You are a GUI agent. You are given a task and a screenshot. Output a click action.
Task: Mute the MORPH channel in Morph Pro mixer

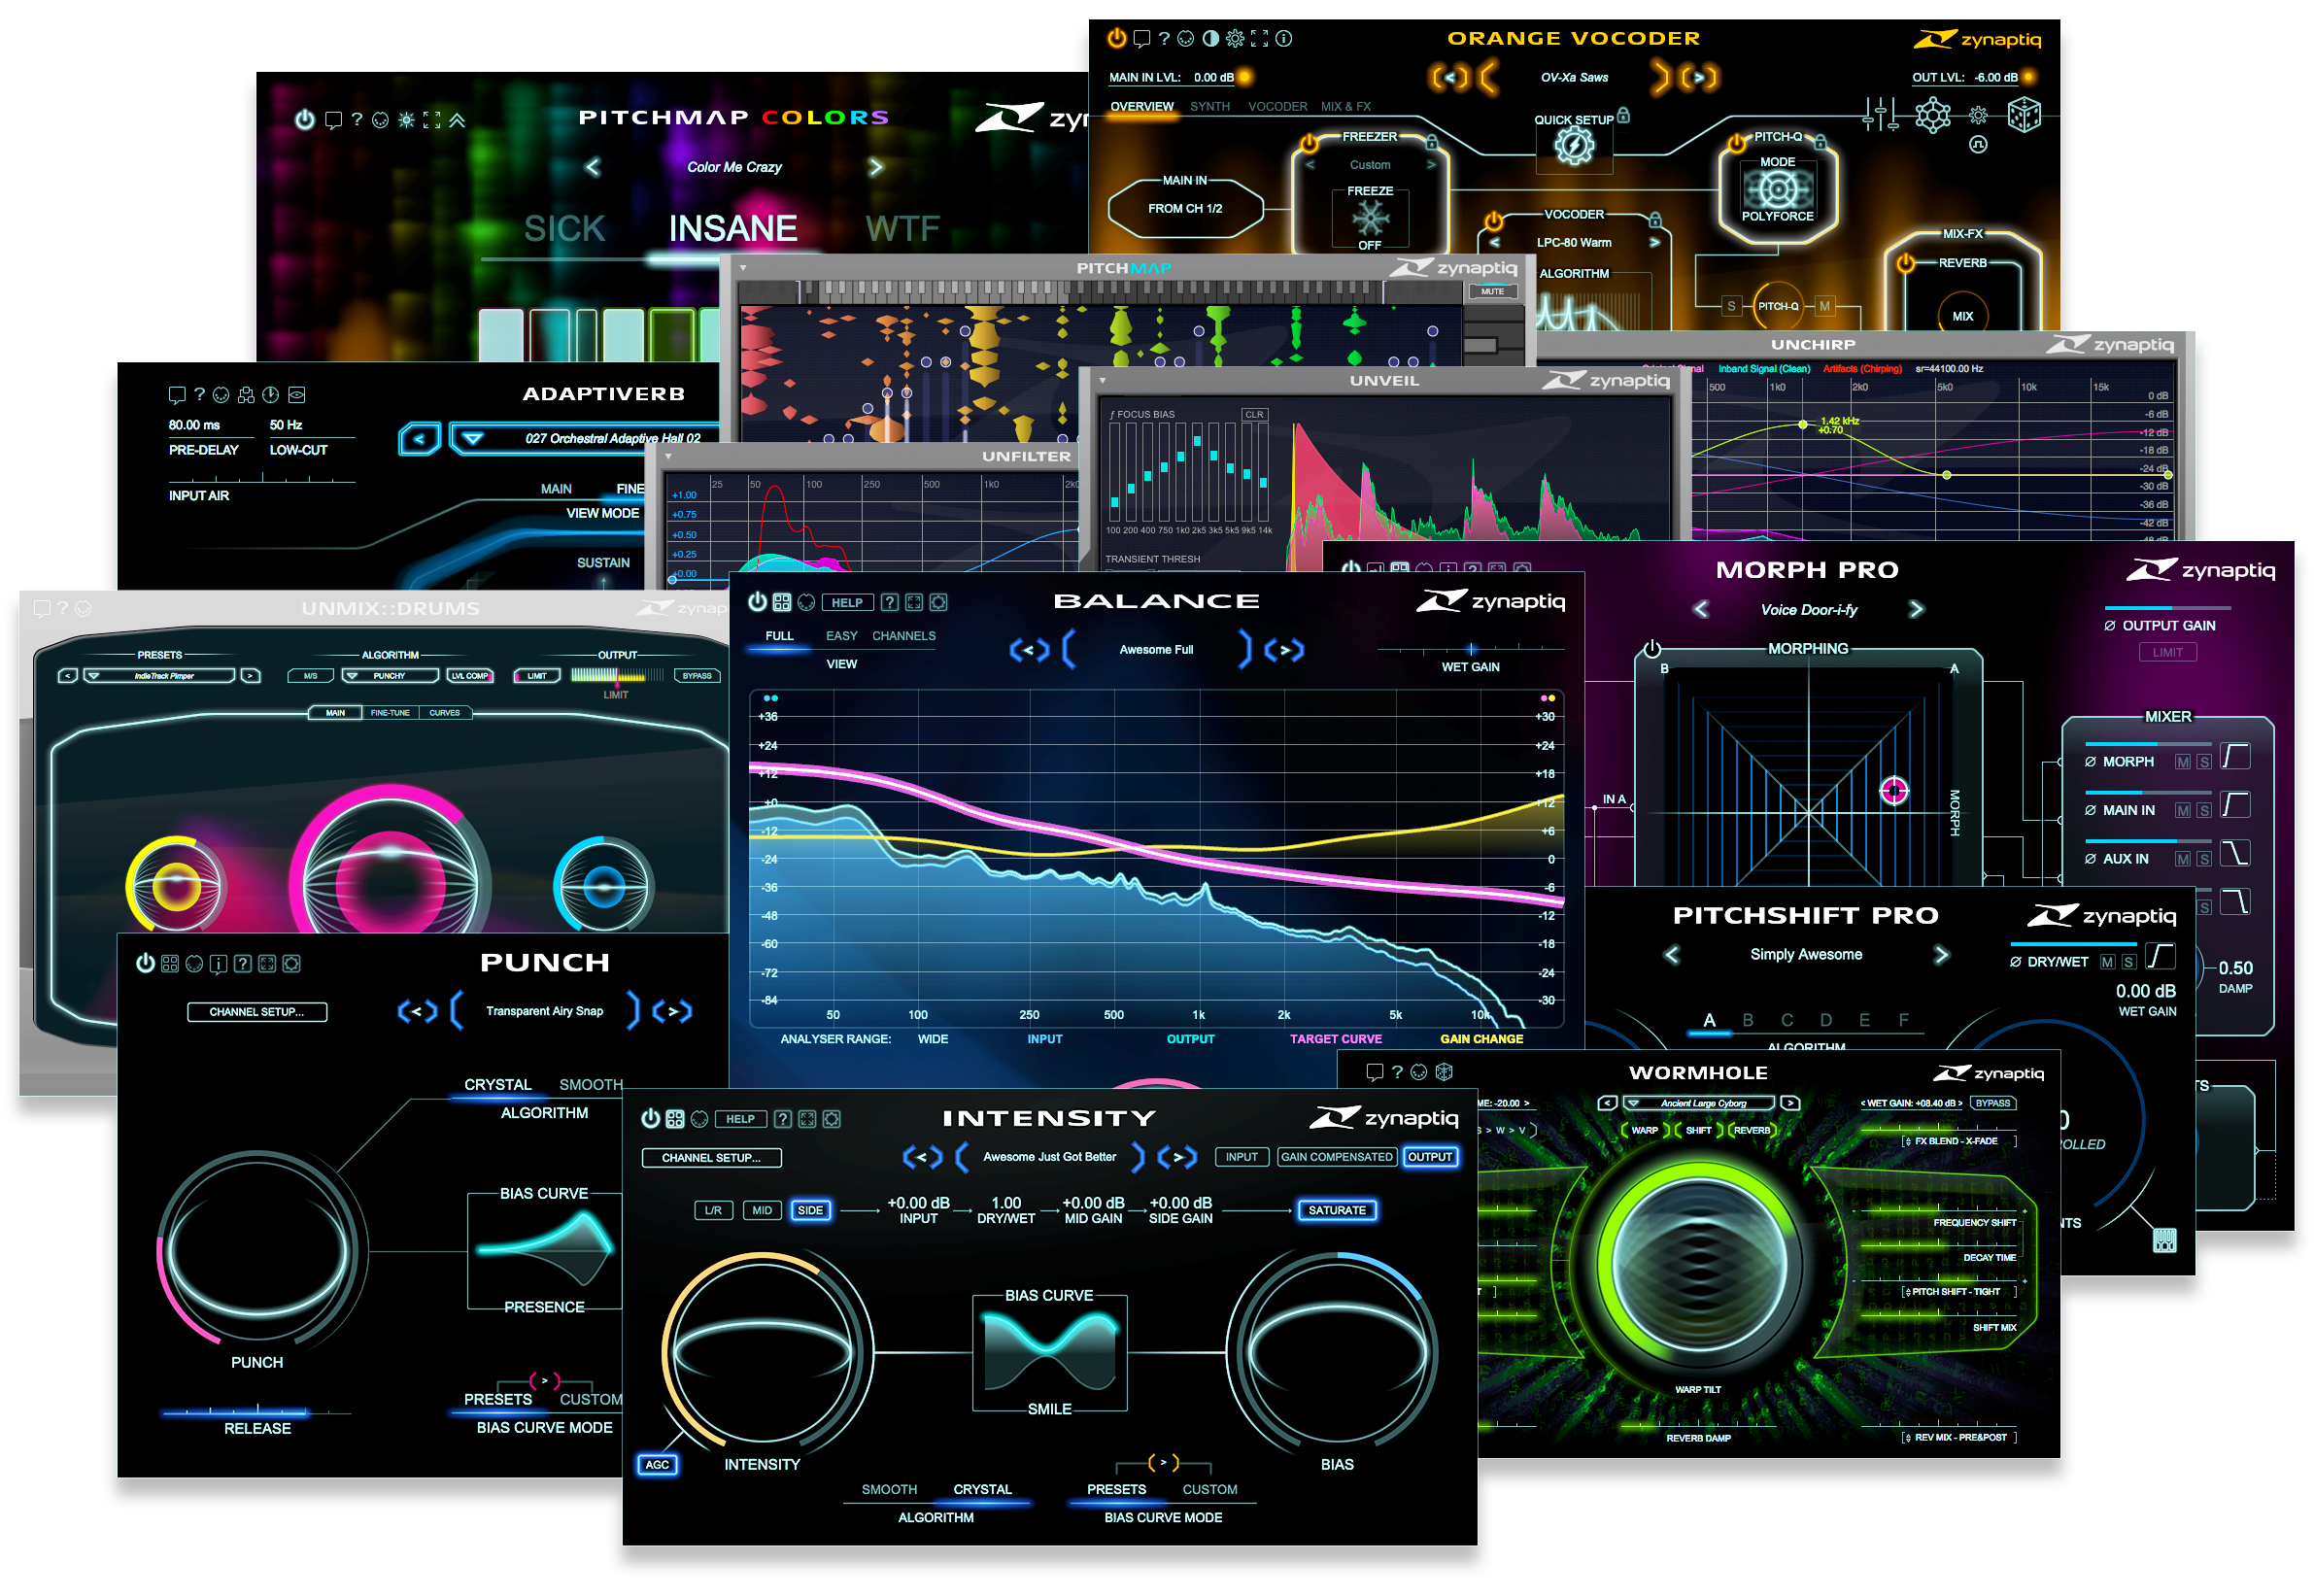tap(2182, 762)
